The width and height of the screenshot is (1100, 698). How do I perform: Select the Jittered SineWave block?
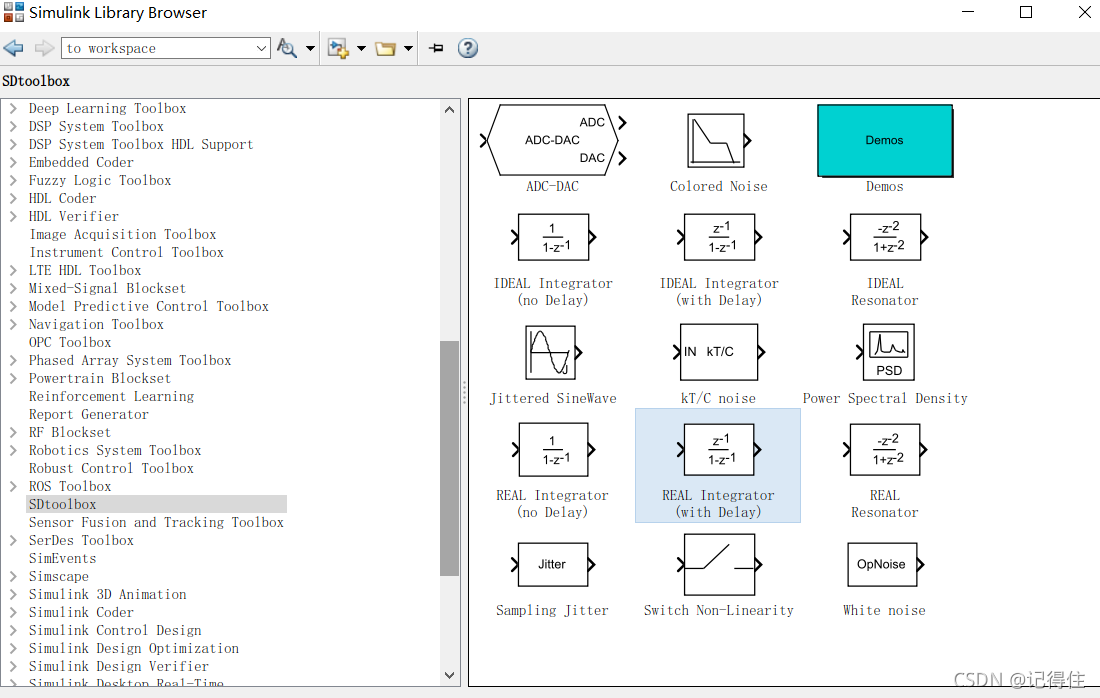551,353
